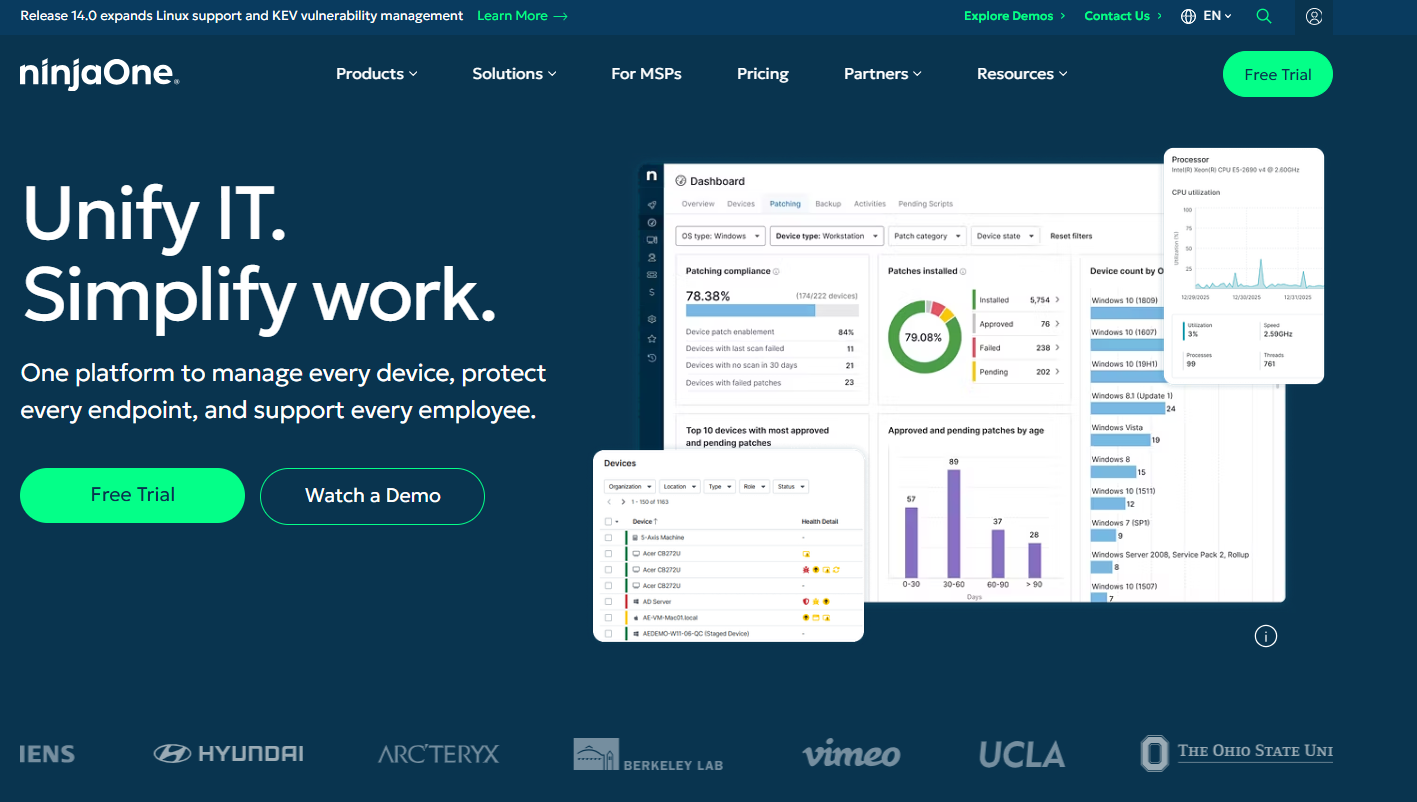This screenshot has height=802, width=1417.
Task: Select the gauge icon in the dashboard sidebar
Action: tap(652, 222)
